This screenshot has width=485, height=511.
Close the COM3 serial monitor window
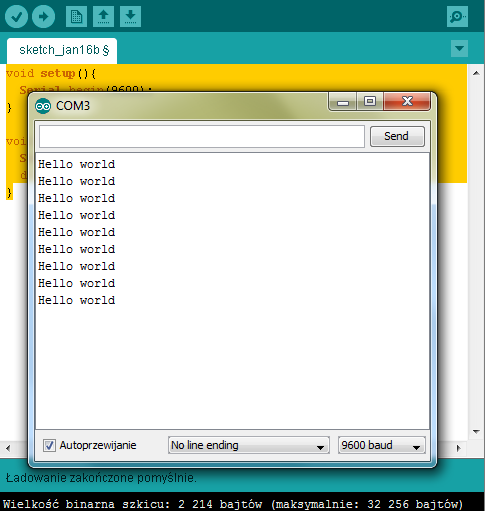pyautogui.click(x=407, y=101)
